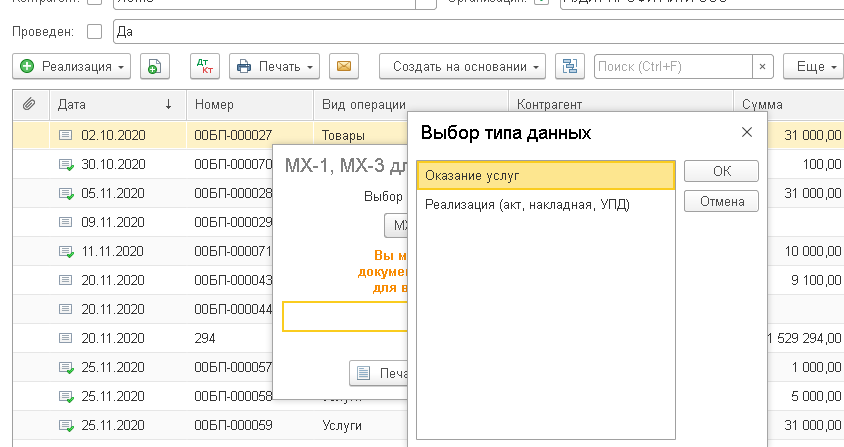This screenshot has height=447, width=844.
Task: Close the Выбор типа данных dialog
Action: (x=746, y=132)
